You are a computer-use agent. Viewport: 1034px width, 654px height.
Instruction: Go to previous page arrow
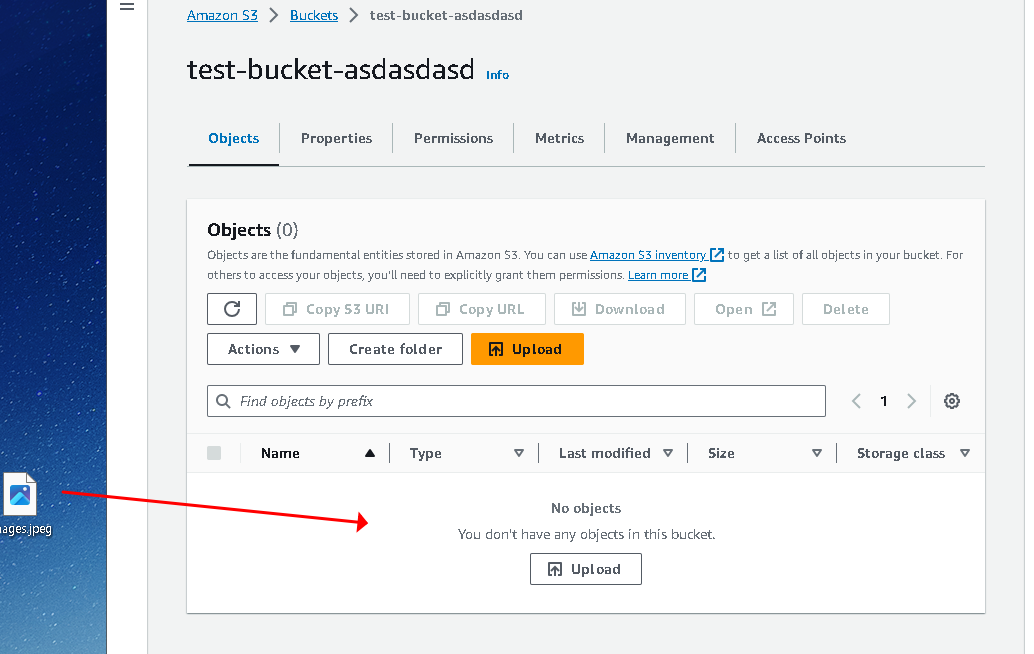click(x=856, y=401)
